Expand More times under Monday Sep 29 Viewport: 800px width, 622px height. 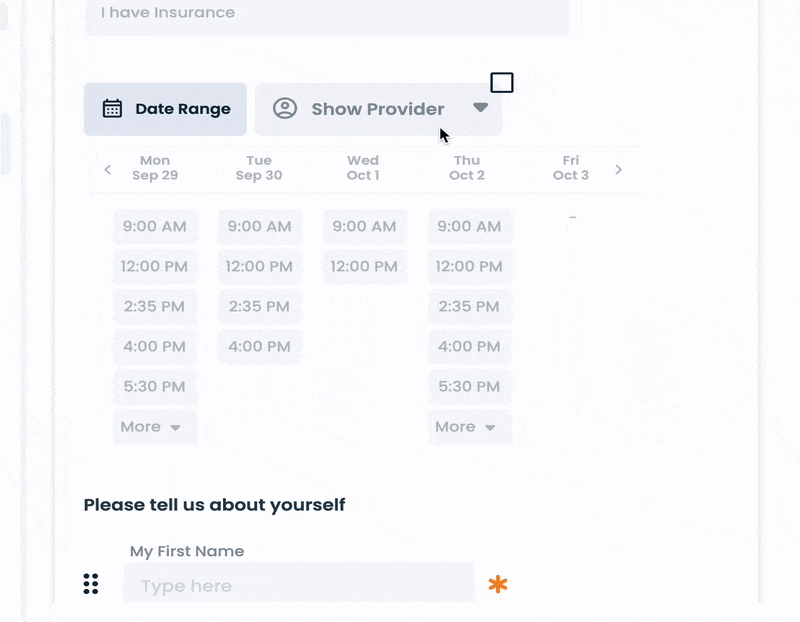click(x=153, y=427)
